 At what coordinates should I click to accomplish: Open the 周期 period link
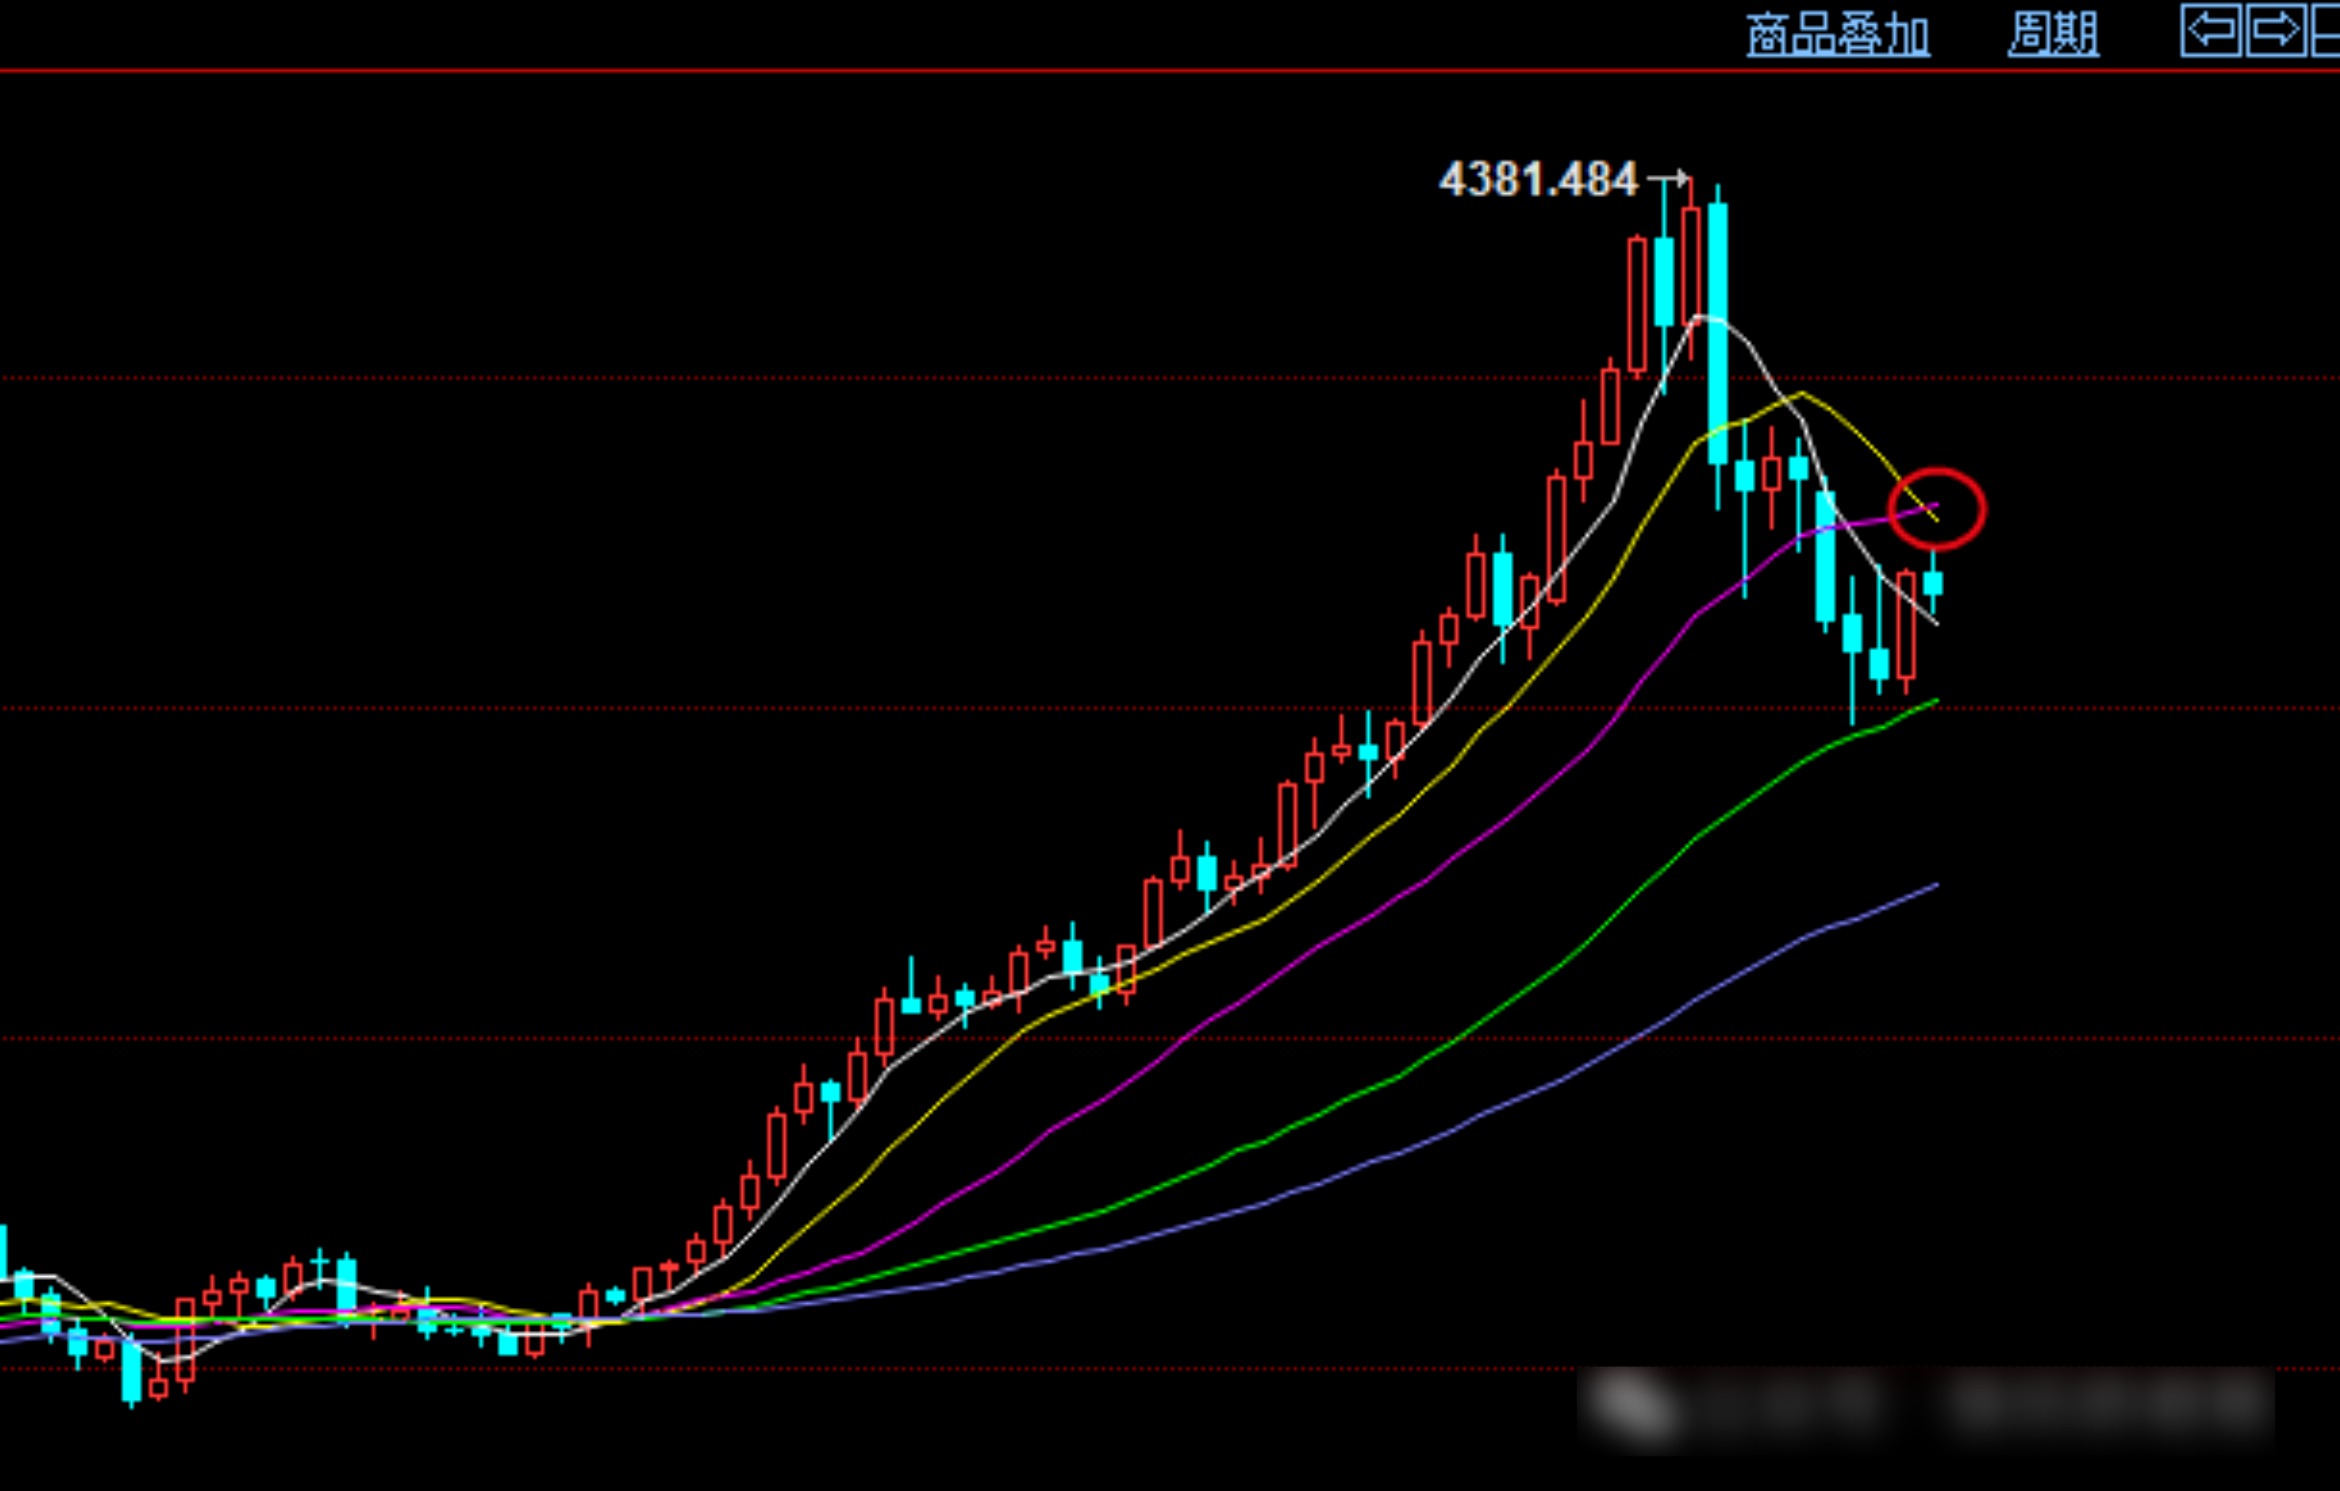click(2053, 34)
